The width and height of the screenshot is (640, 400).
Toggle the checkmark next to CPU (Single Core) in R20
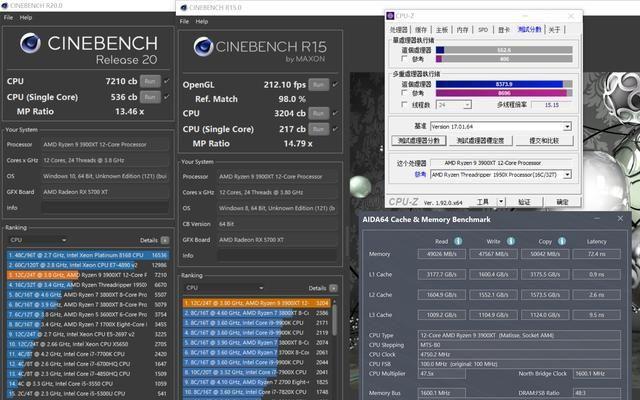coord(167,97)
